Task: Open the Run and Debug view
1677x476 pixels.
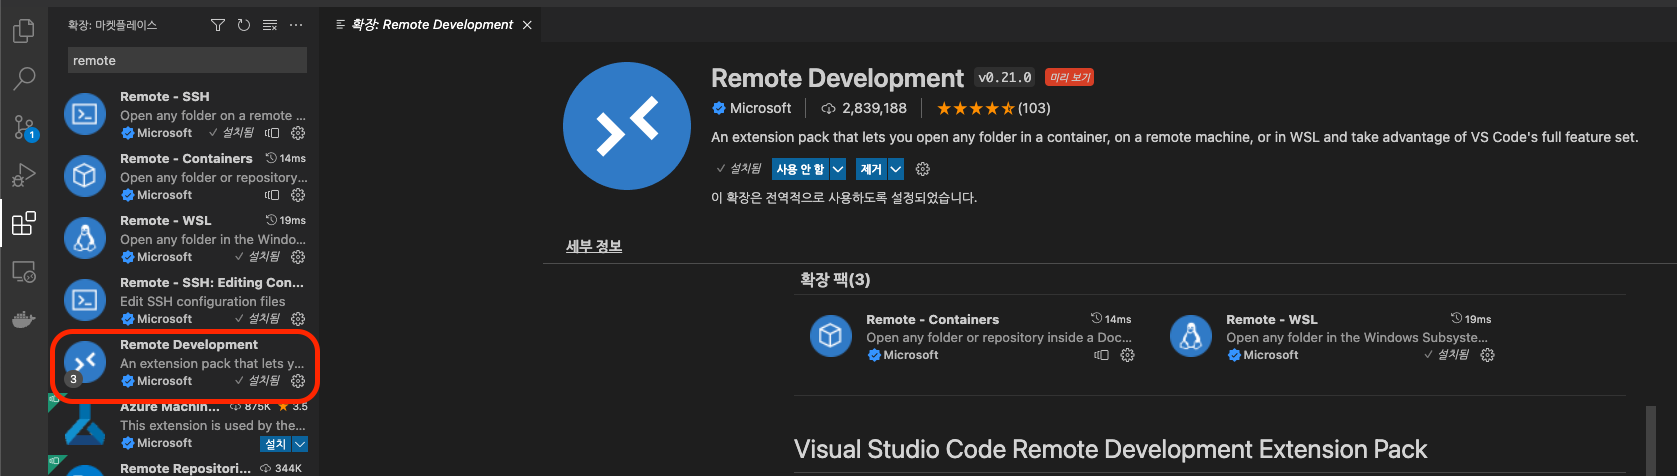Action: tap(23, 174)
